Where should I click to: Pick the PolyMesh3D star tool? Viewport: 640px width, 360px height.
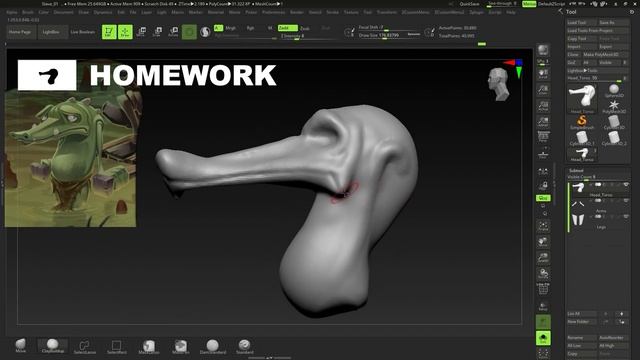coord(613,107)
